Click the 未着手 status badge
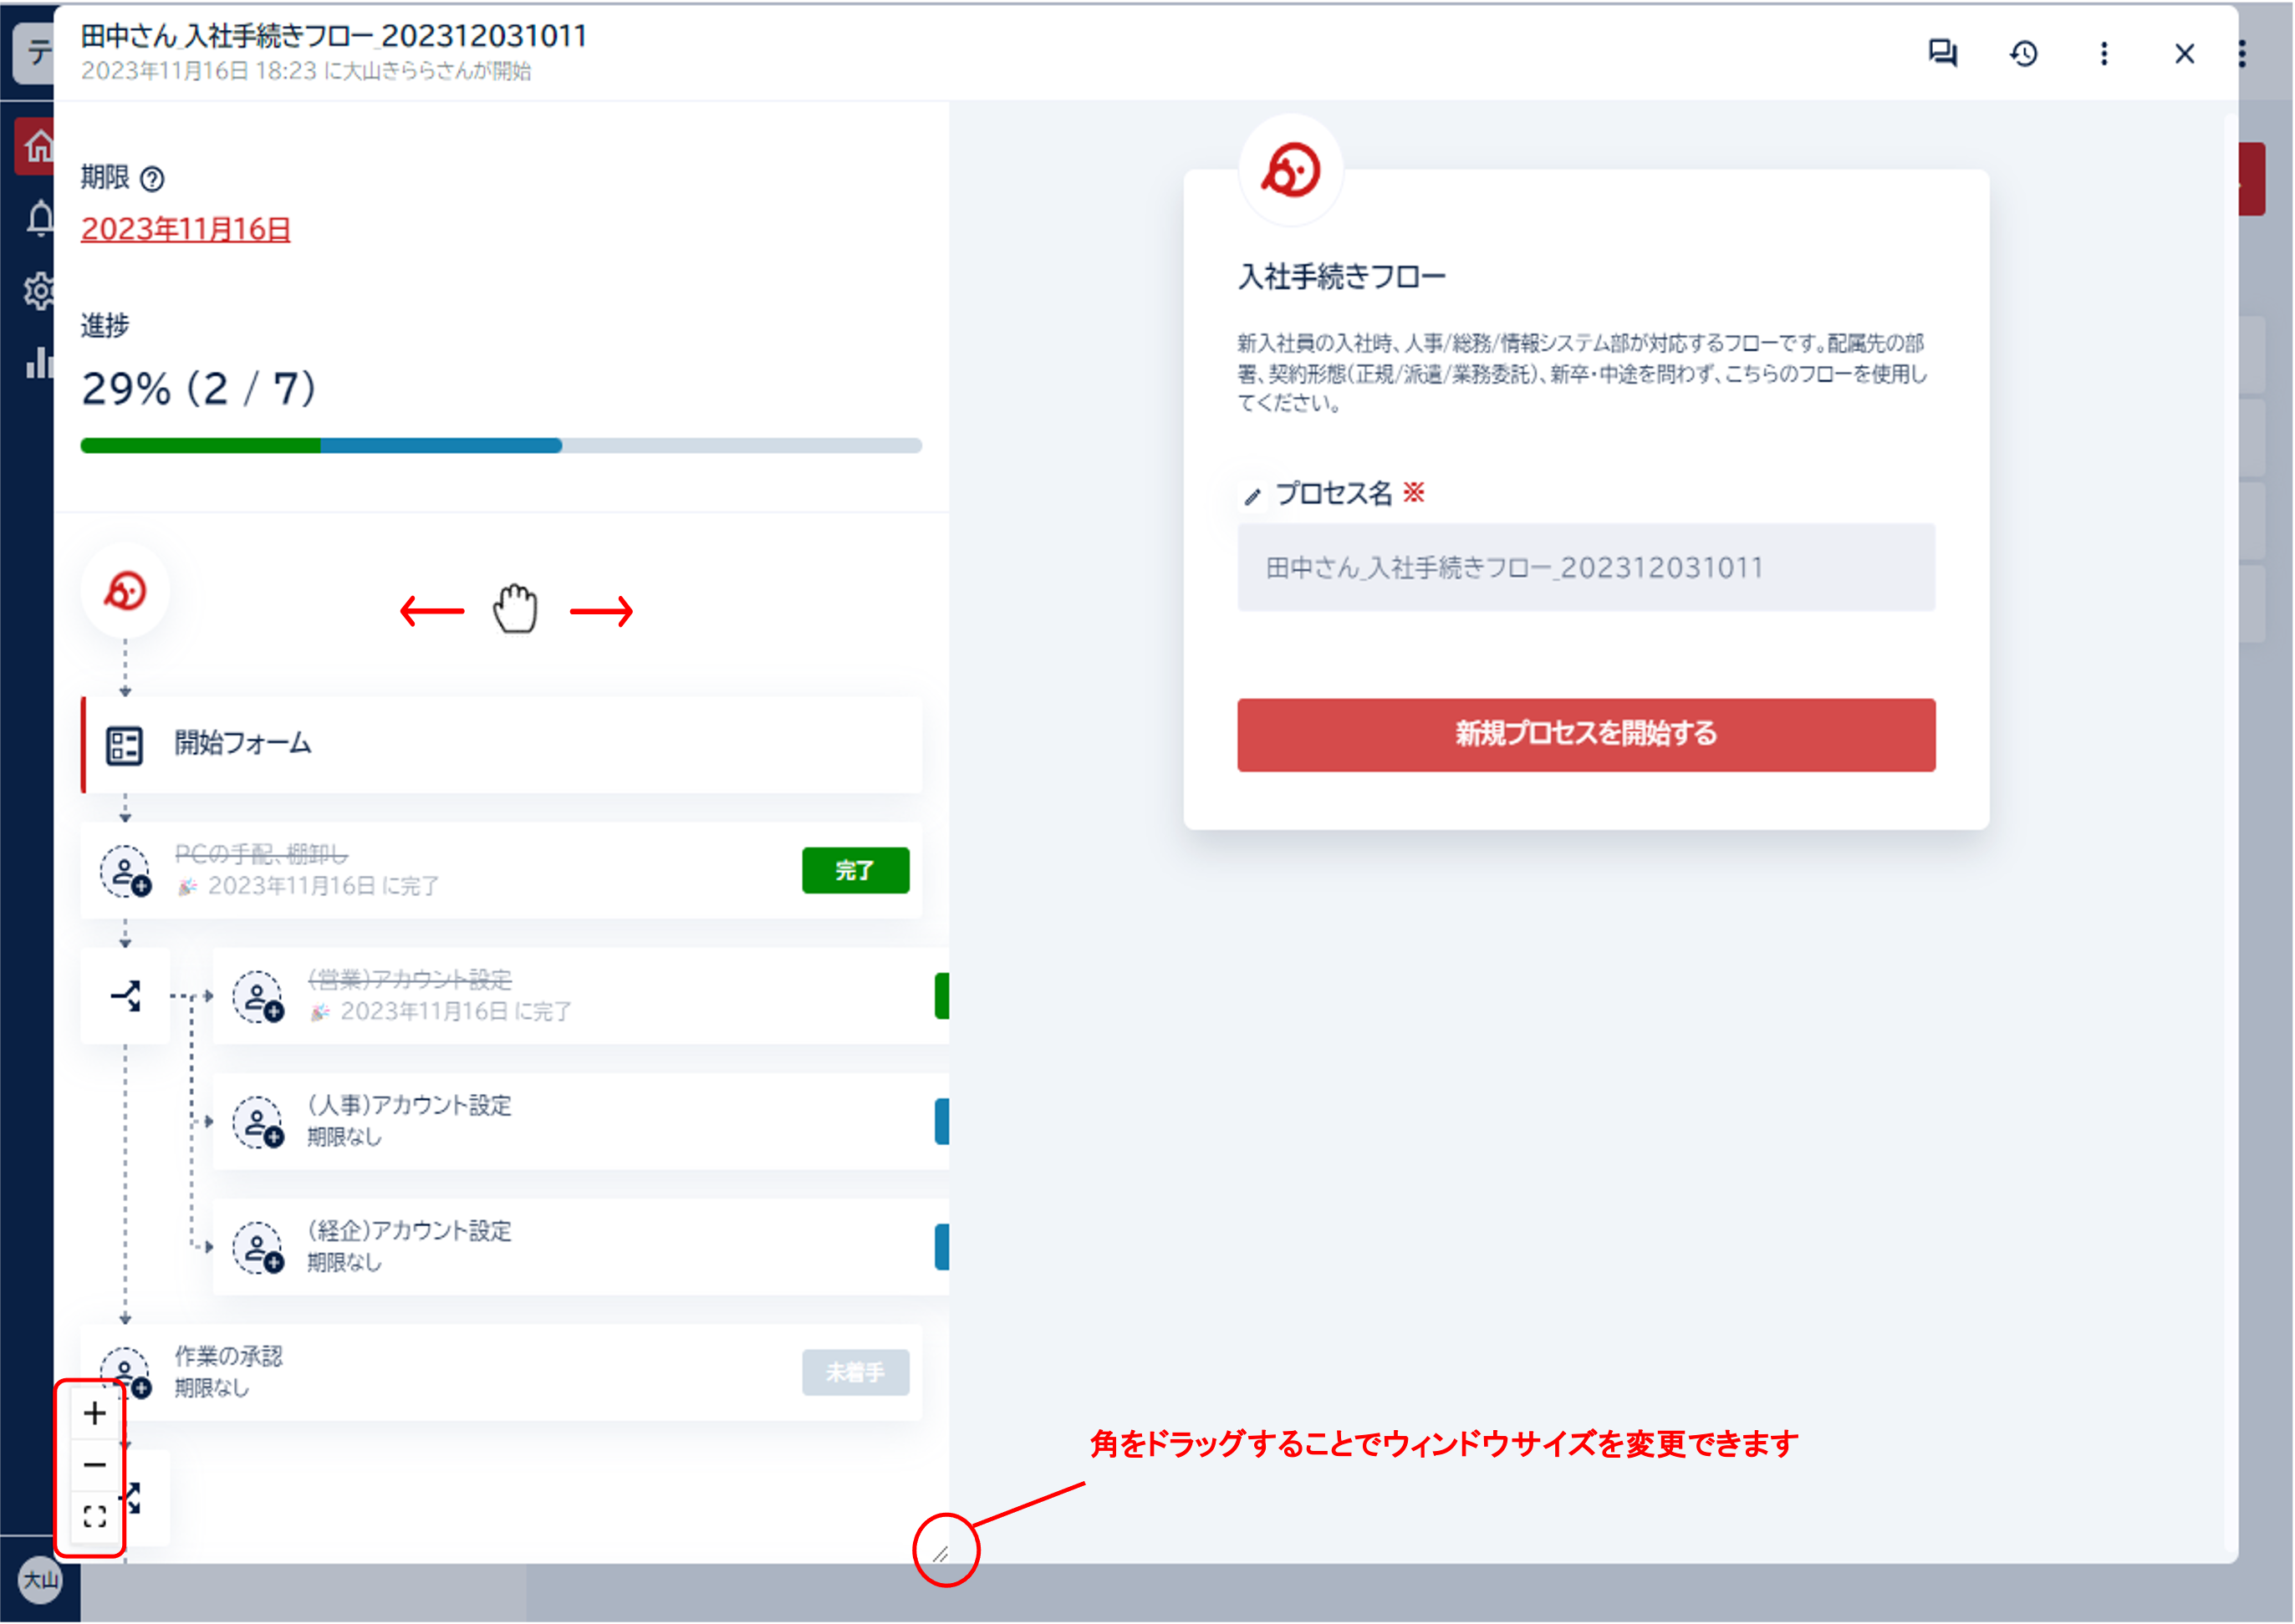This screenshot has width=2295, height=1624. [856, 1373]
